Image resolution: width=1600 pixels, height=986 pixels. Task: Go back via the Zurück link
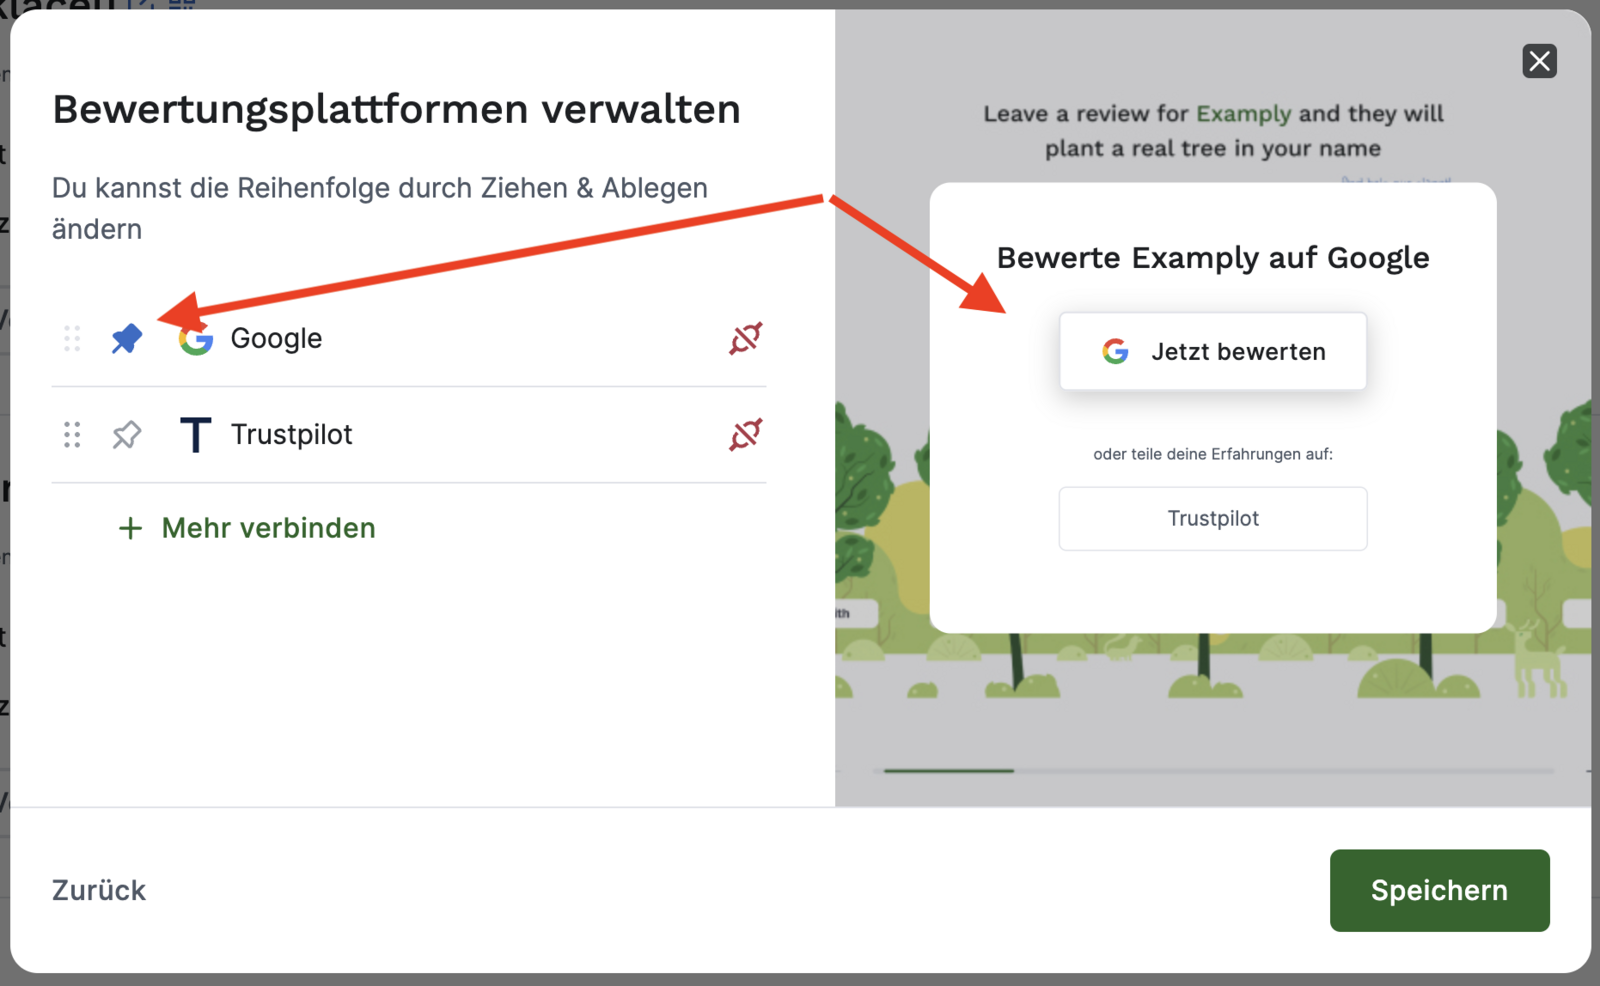pyautogui.click(x=98, y=890)
